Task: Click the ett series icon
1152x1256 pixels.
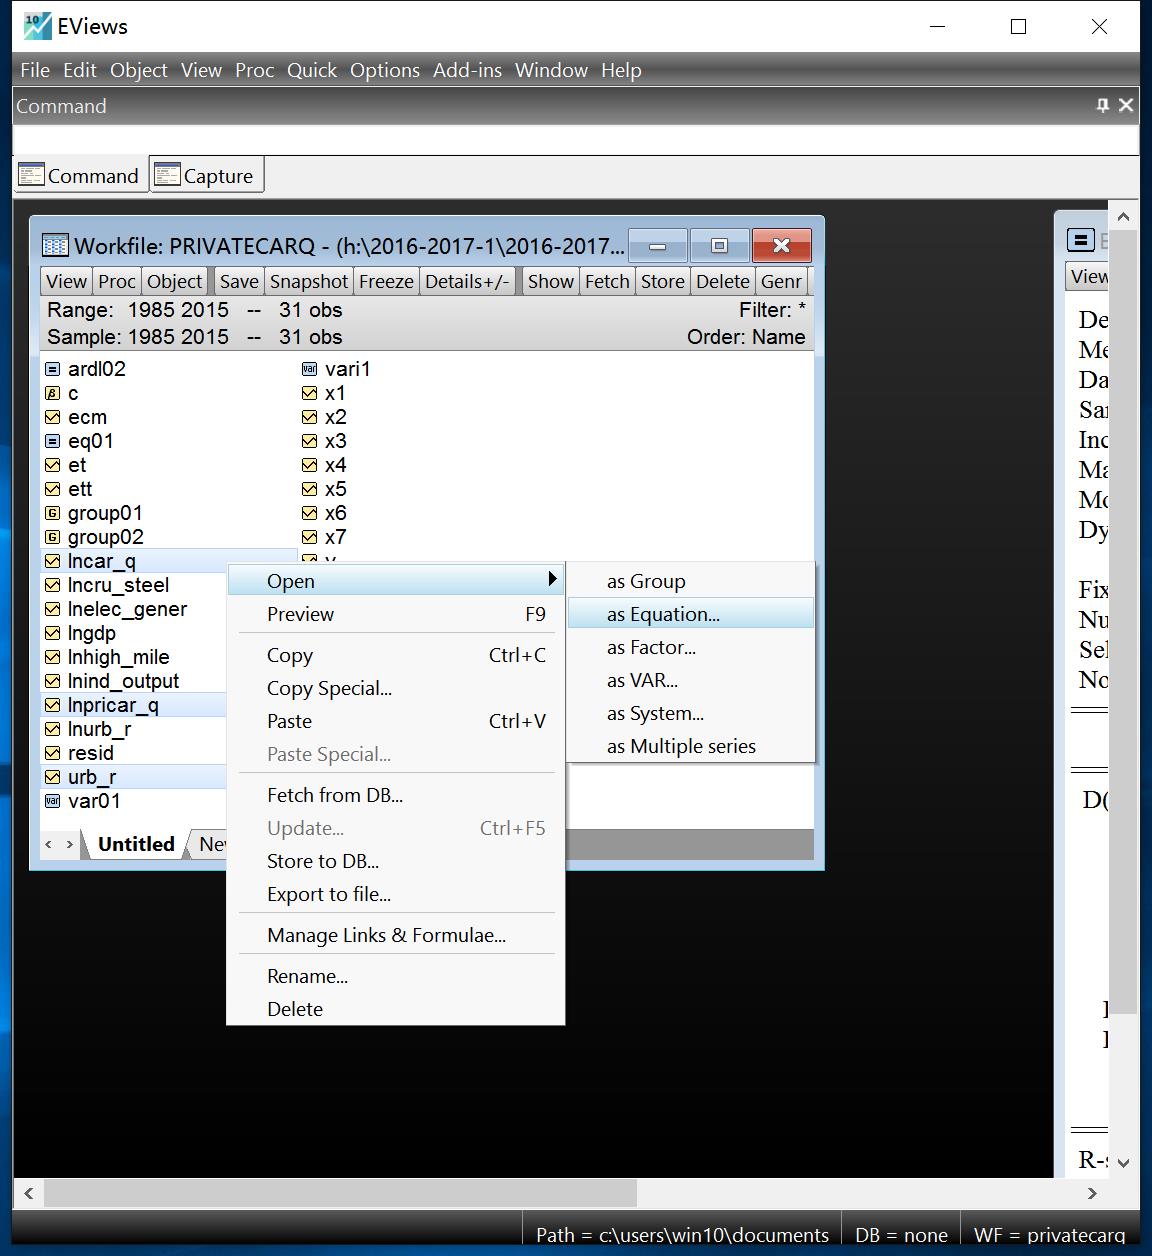Action: tap(53, 489)
